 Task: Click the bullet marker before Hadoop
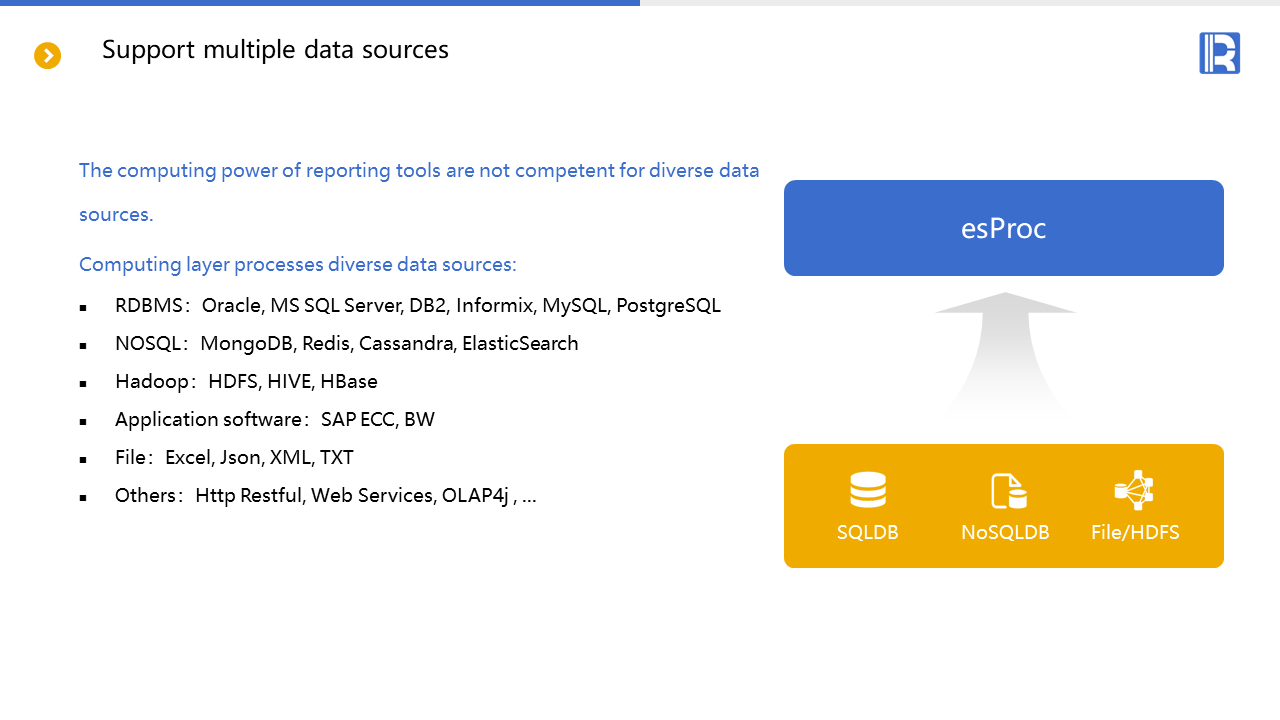pyautogui.click(x=83, y=383)
